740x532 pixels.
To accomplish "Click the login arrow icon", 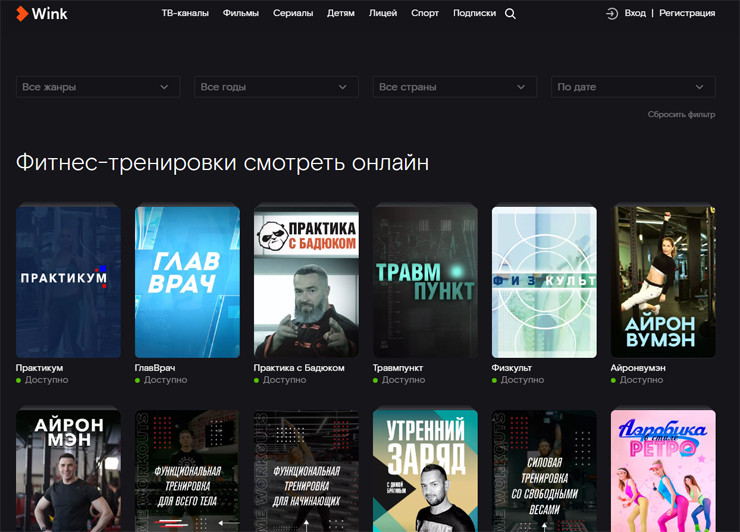I will [x=612, y=14].
